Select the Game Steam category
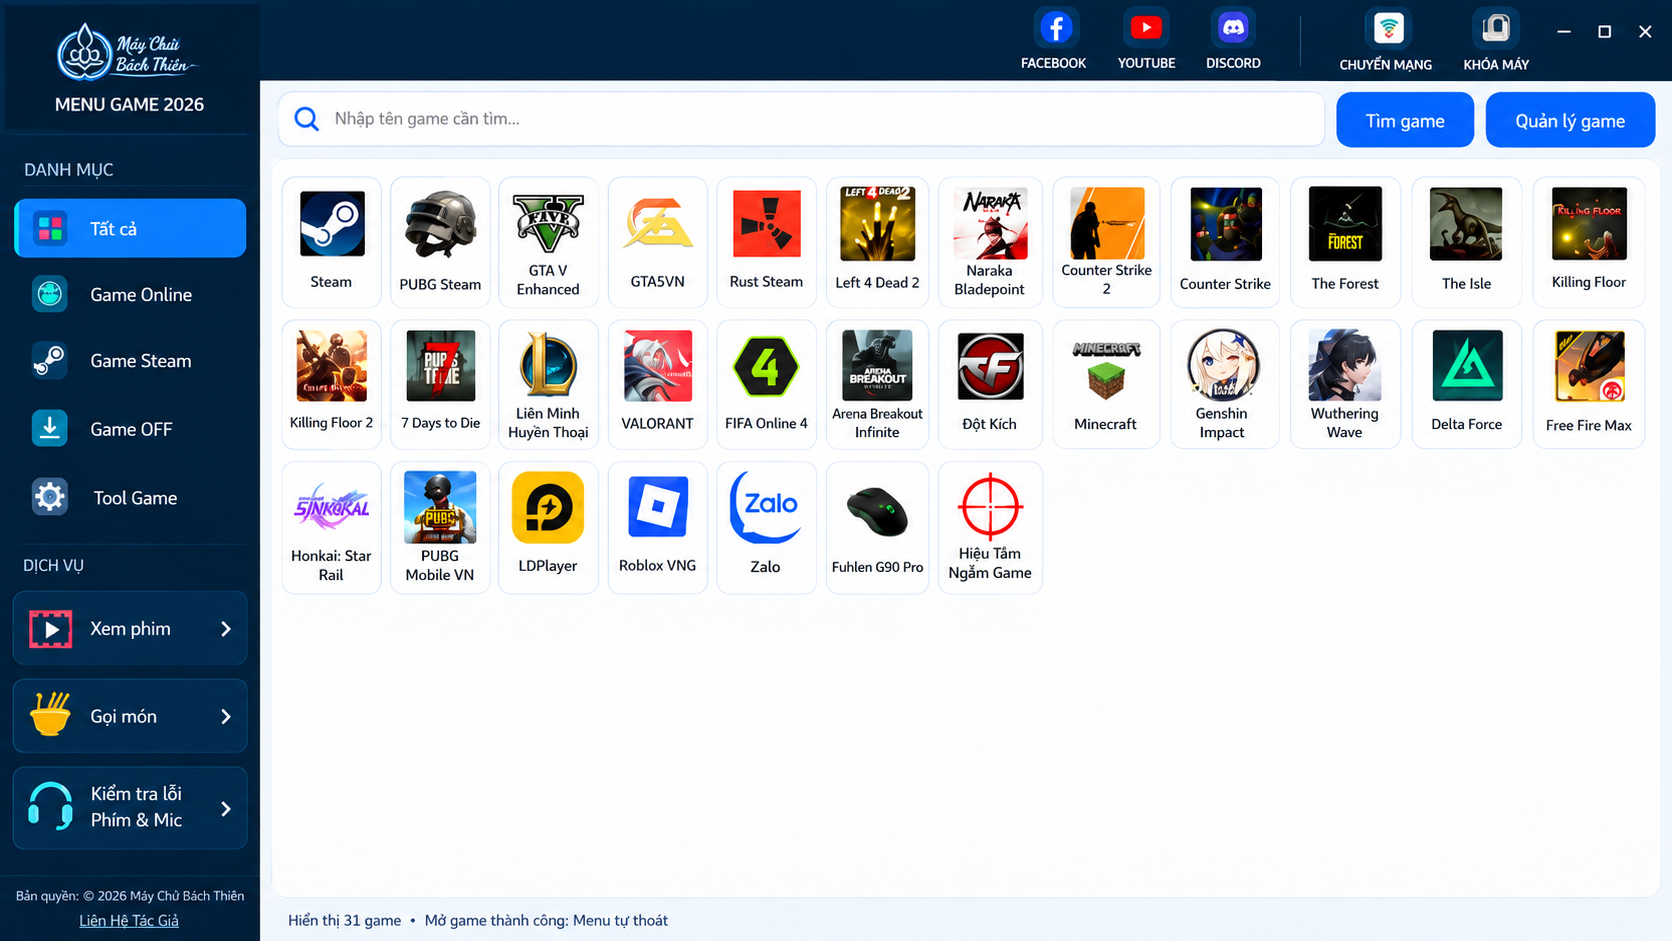Screen dimensions: 1672x941 point(130,361)
